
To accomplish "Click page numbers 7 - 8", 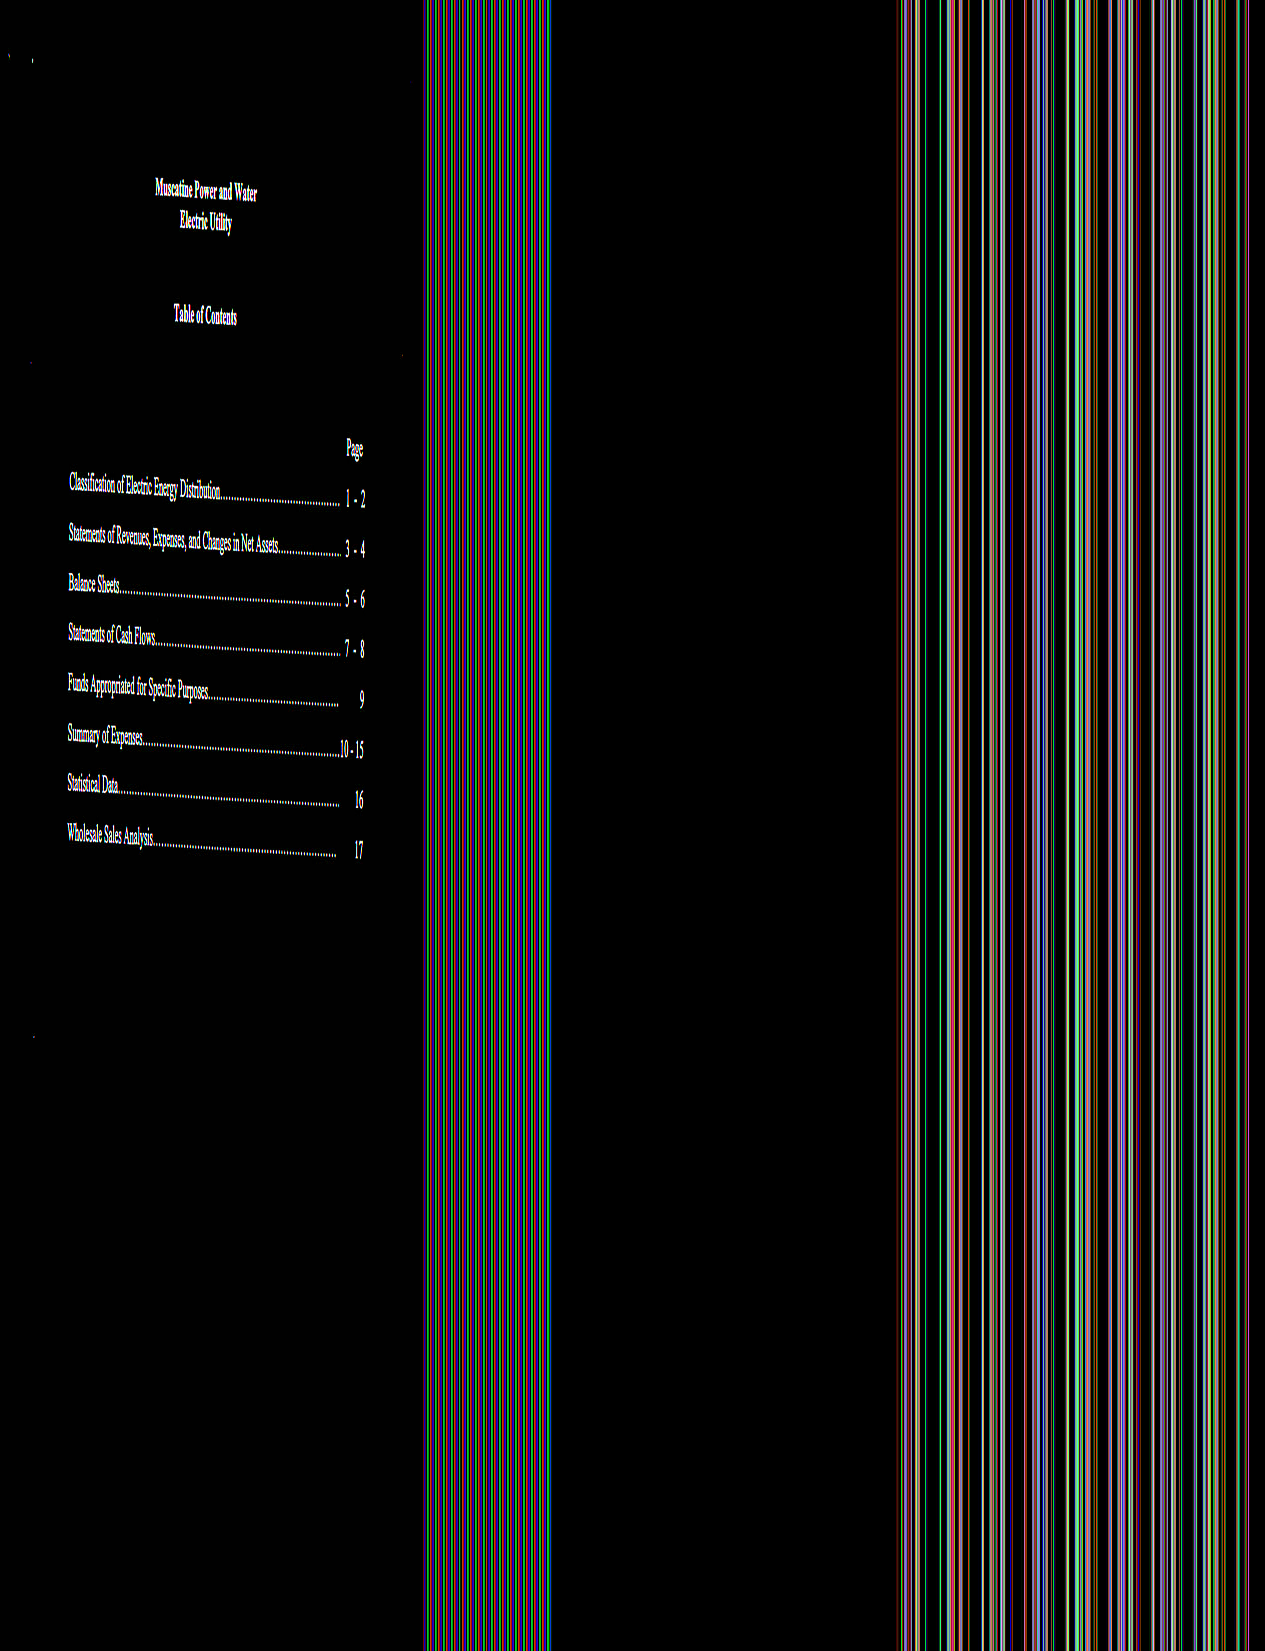I will click(355, 650).
